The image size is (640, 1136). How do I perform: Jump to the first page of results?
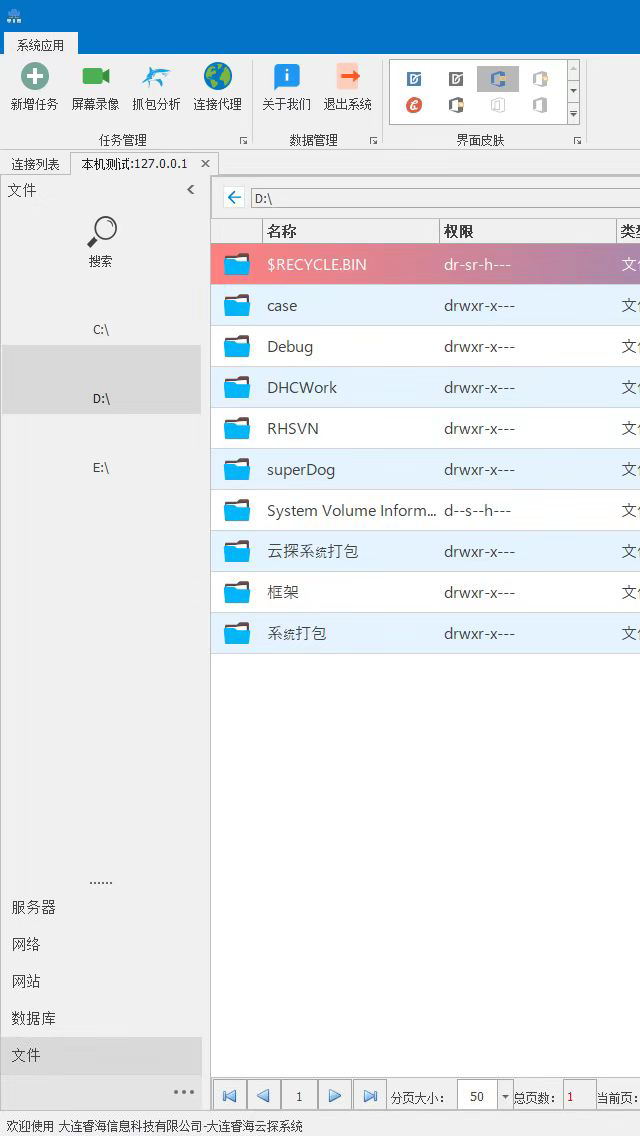pyautogui.click(x=229, y=1096)
